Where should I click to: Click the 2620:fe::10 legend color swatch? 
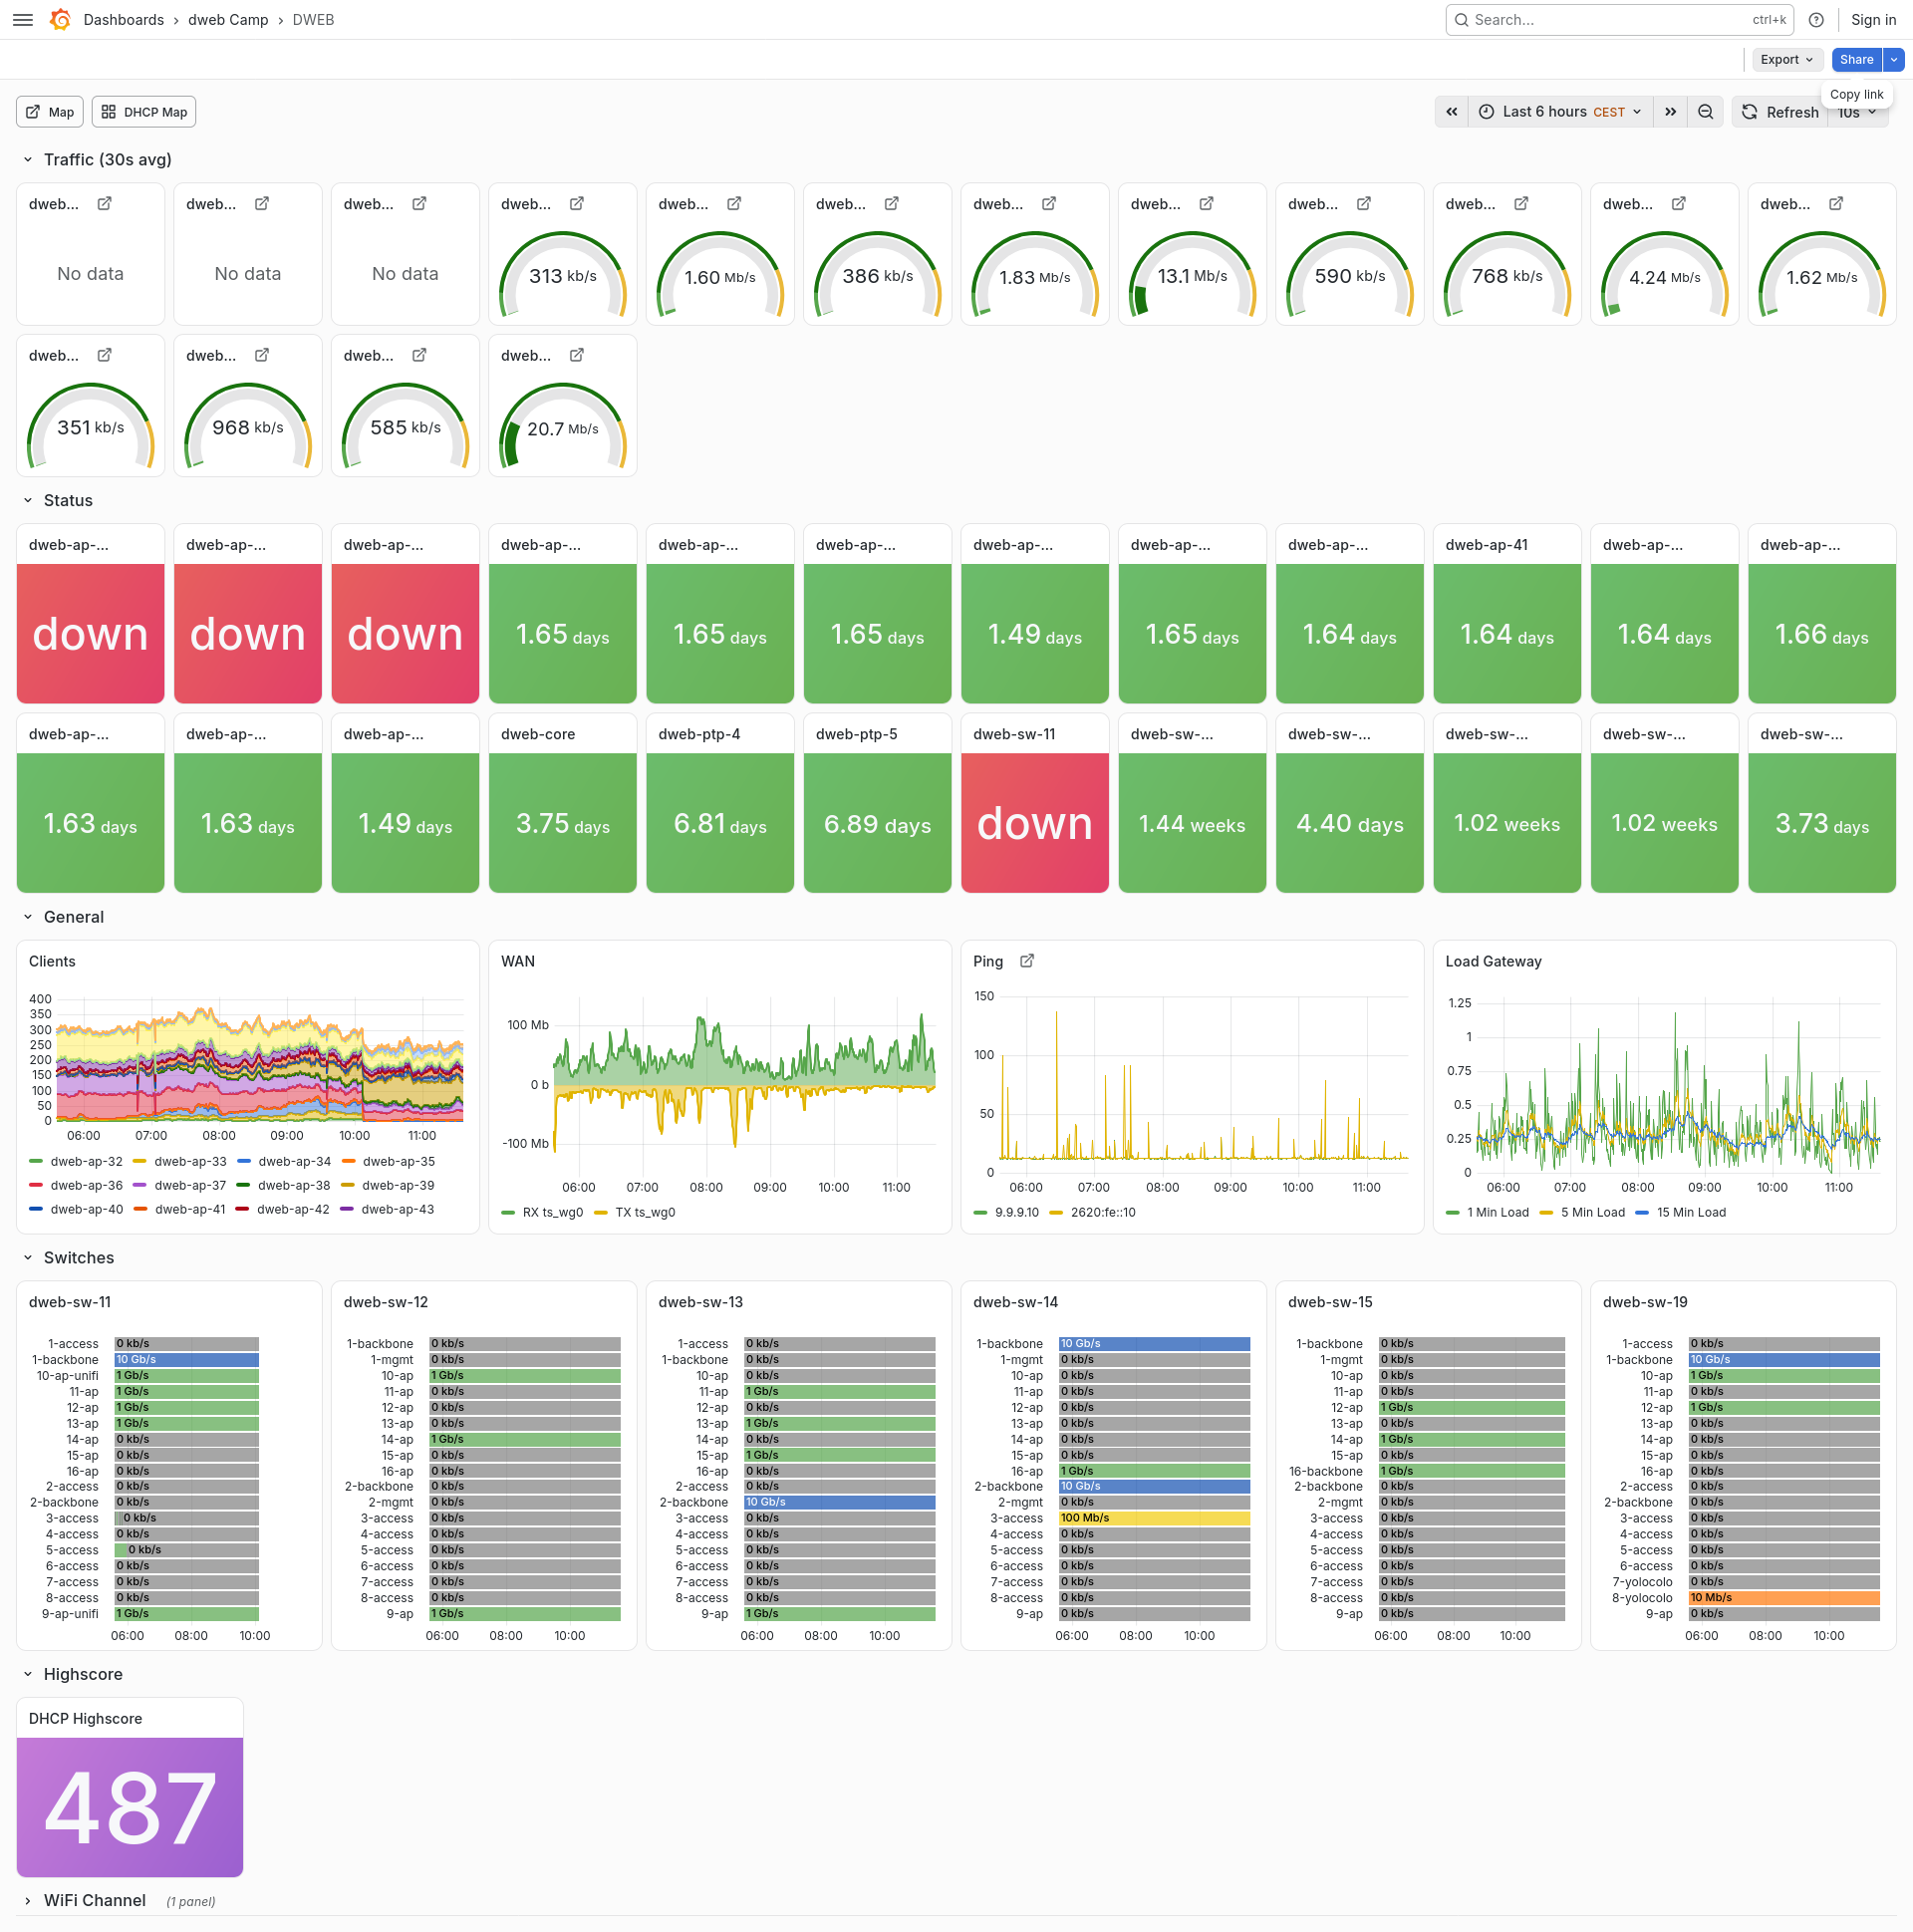click(x=1056, y=1213)
